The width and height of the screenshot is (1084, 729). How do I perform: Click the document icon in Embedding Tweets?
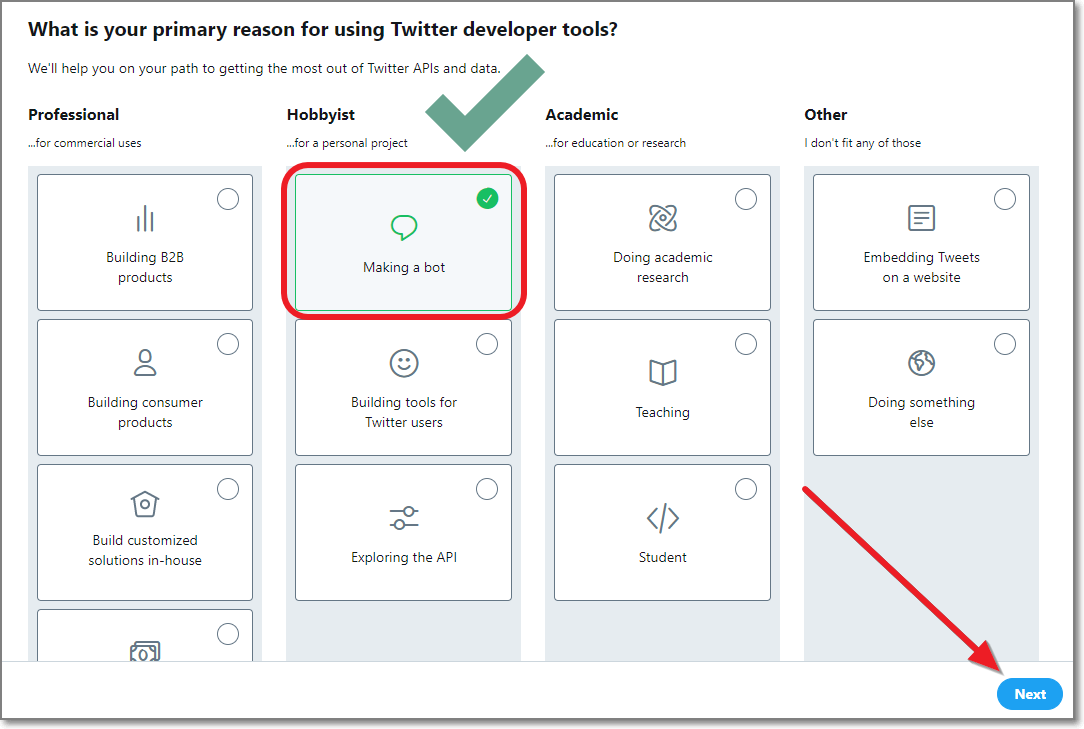click(x=922, y=218)
